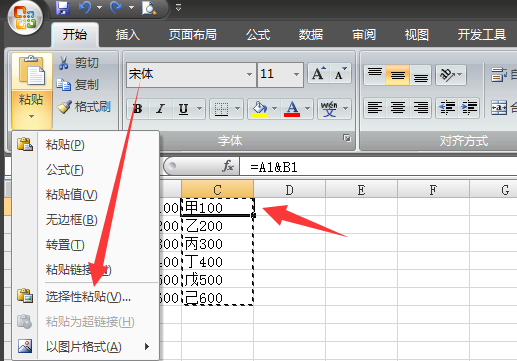Decrease font size with small A
Viewport: 517px width, 361px height.
[340, 74]
